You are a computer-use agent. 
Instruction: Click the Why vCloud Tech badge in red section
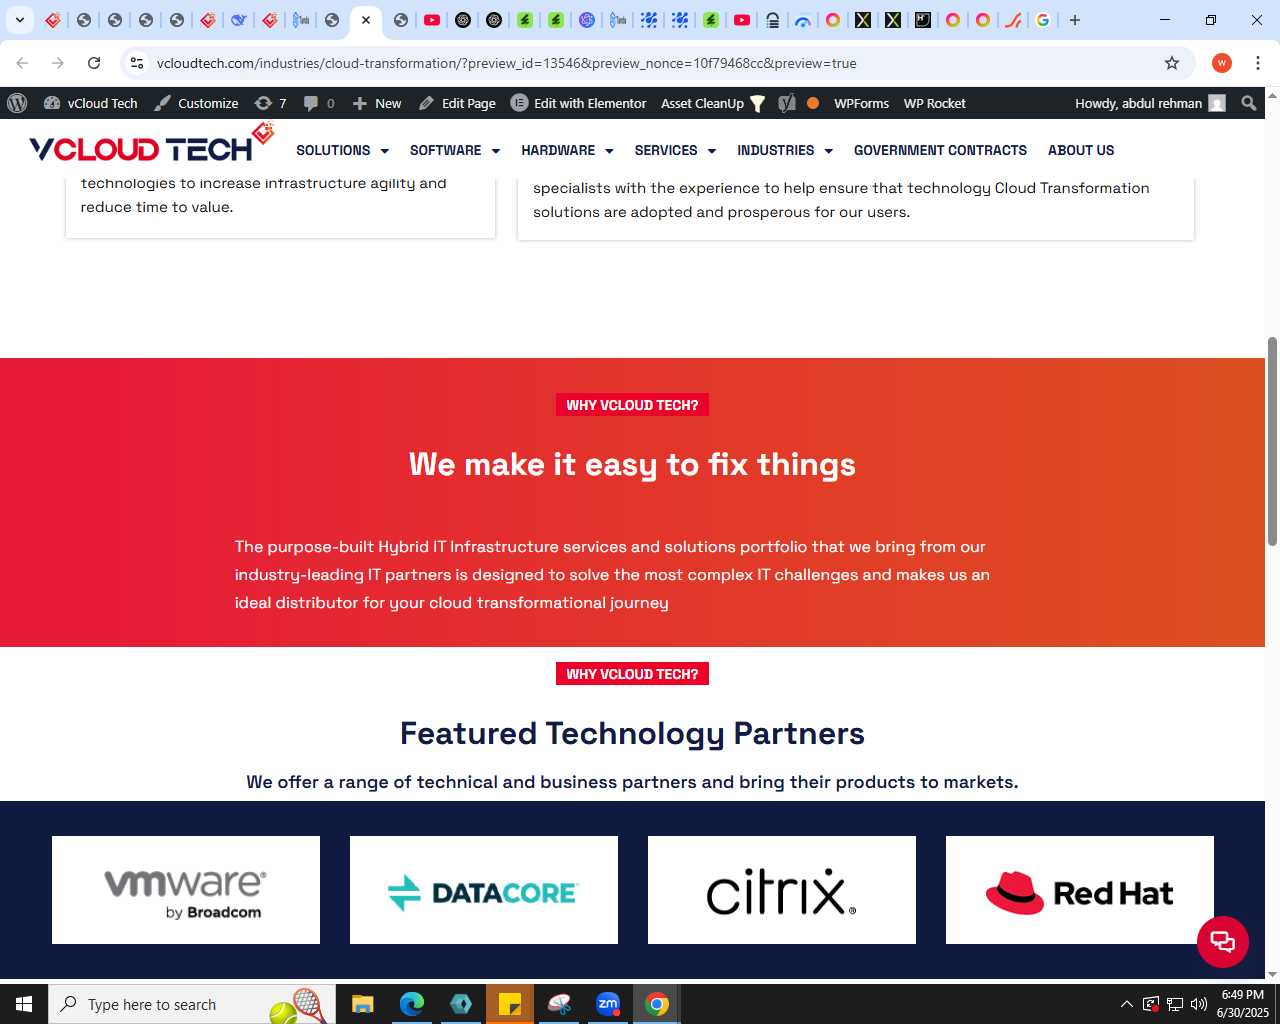pos(632,405)
